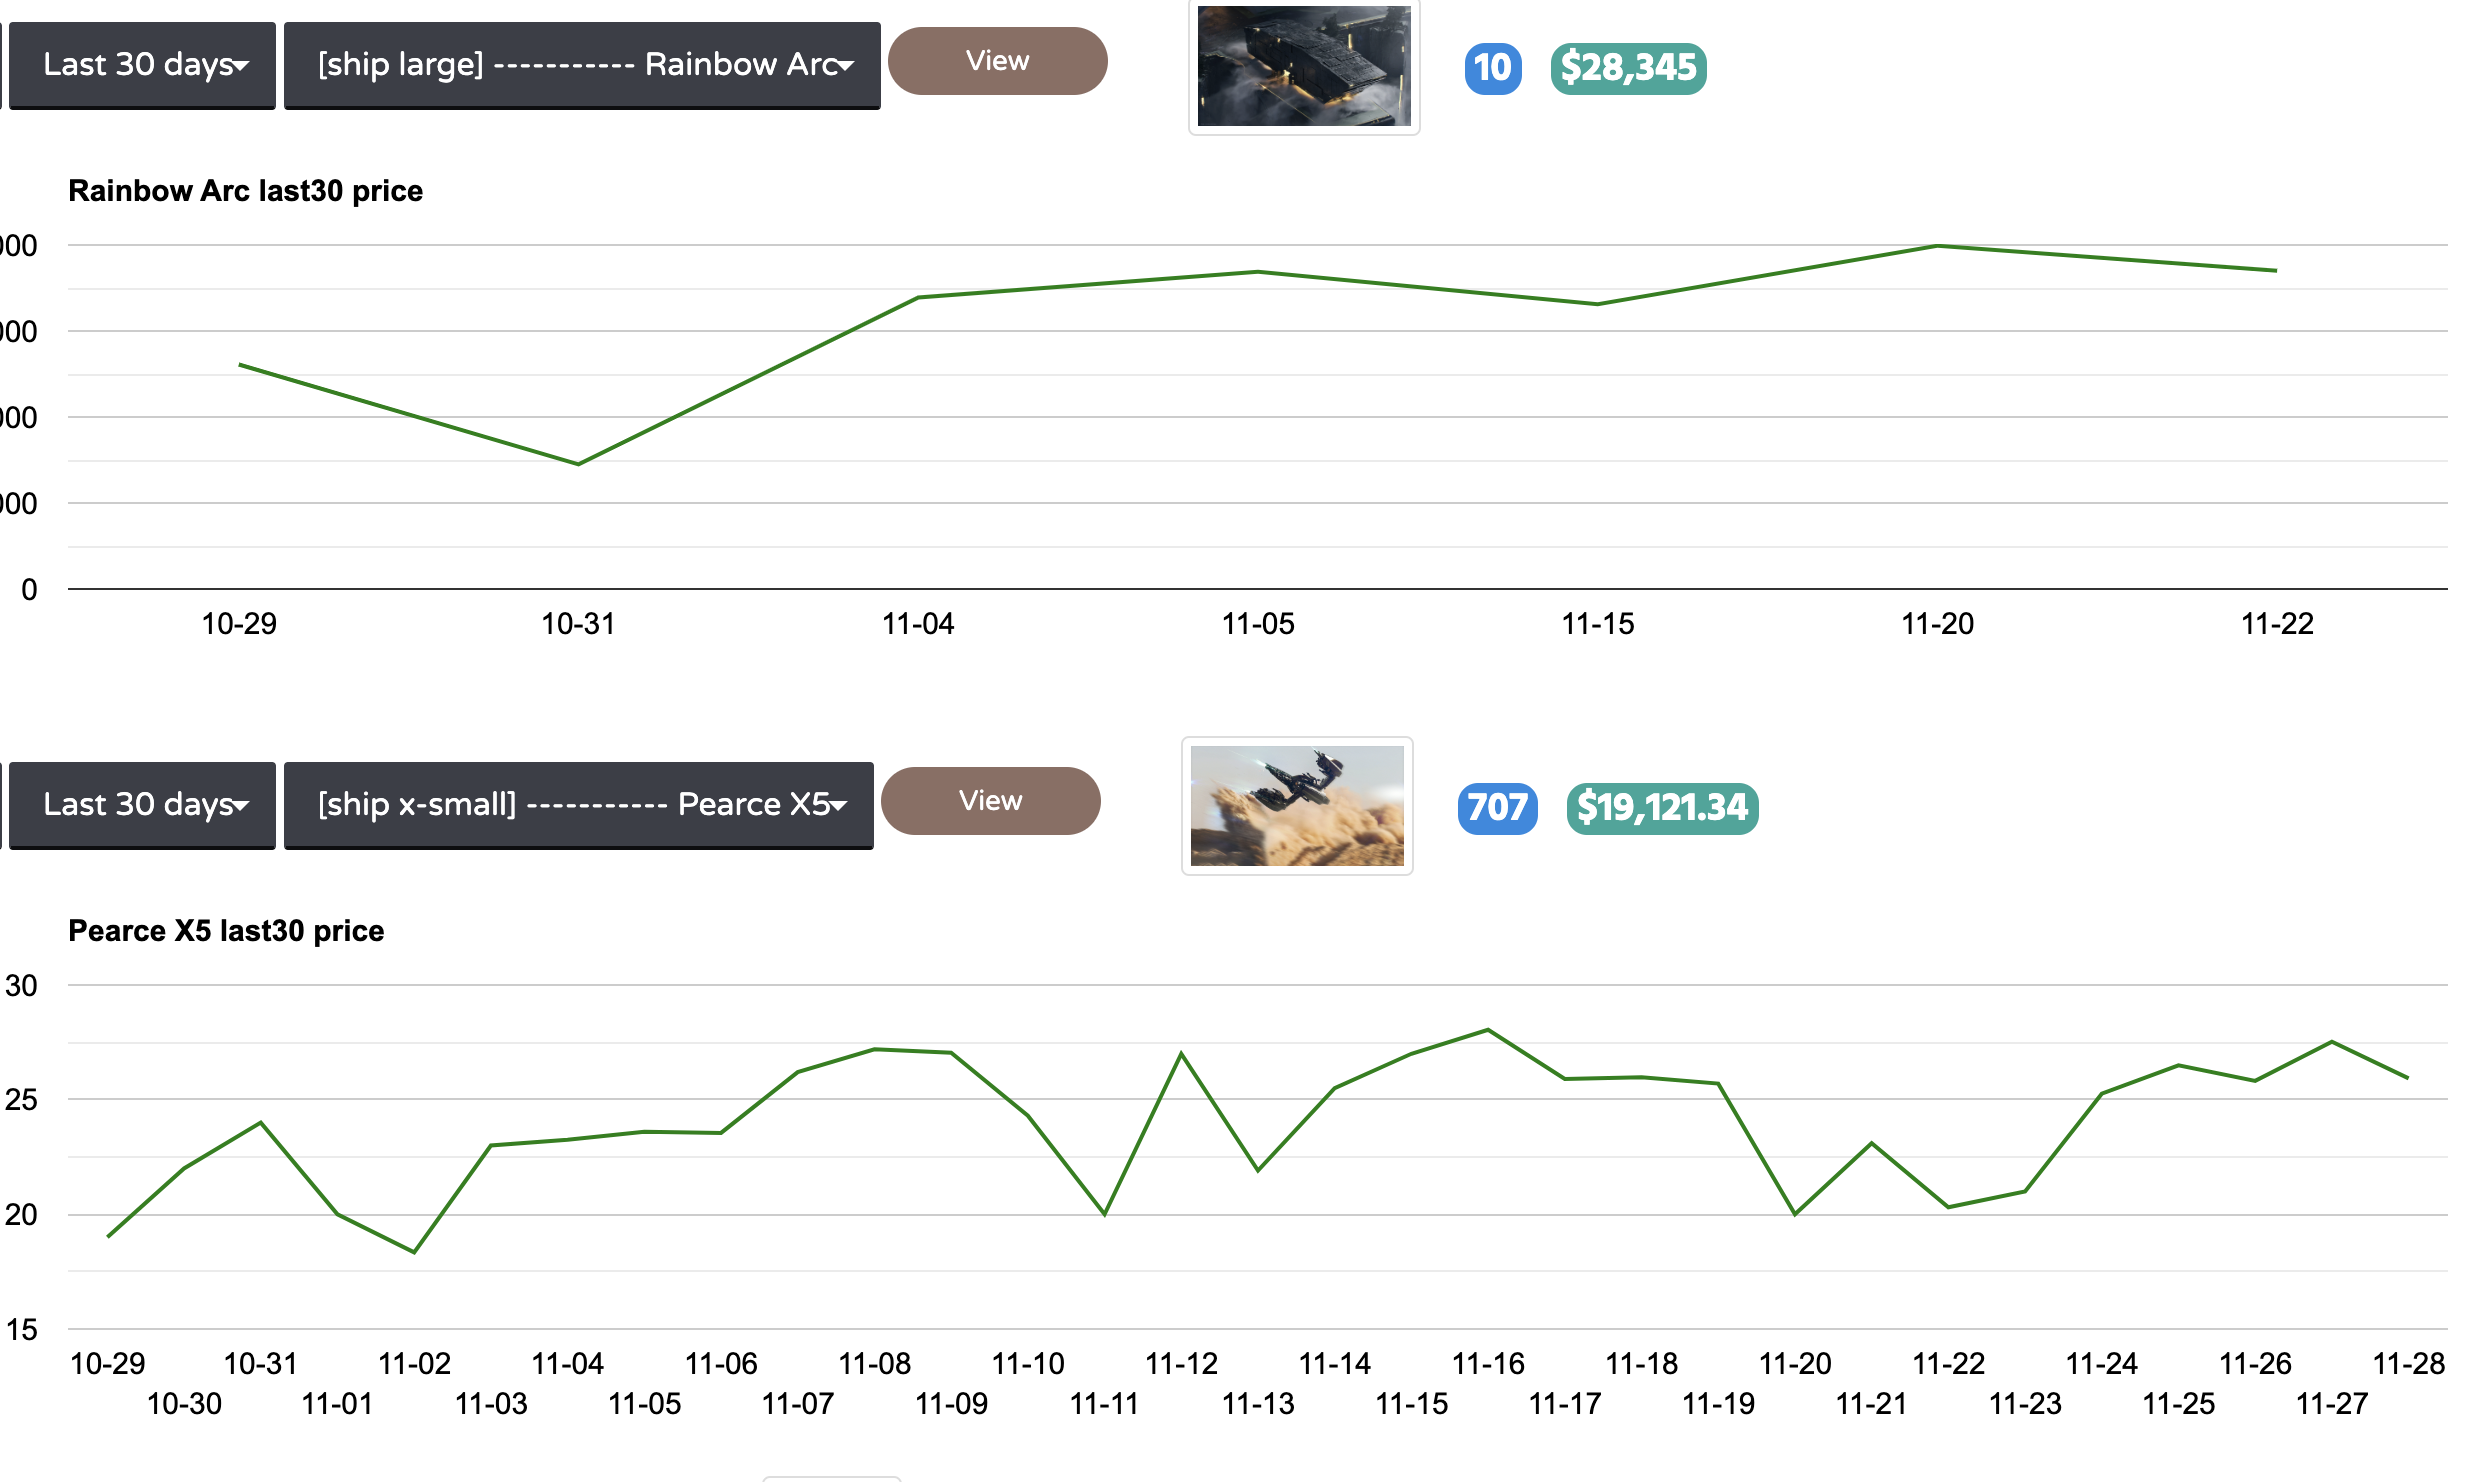Click the Pearce X5 ship thumbnail image
This screenshot has height=1482, width=2472.
(1296, 806)
